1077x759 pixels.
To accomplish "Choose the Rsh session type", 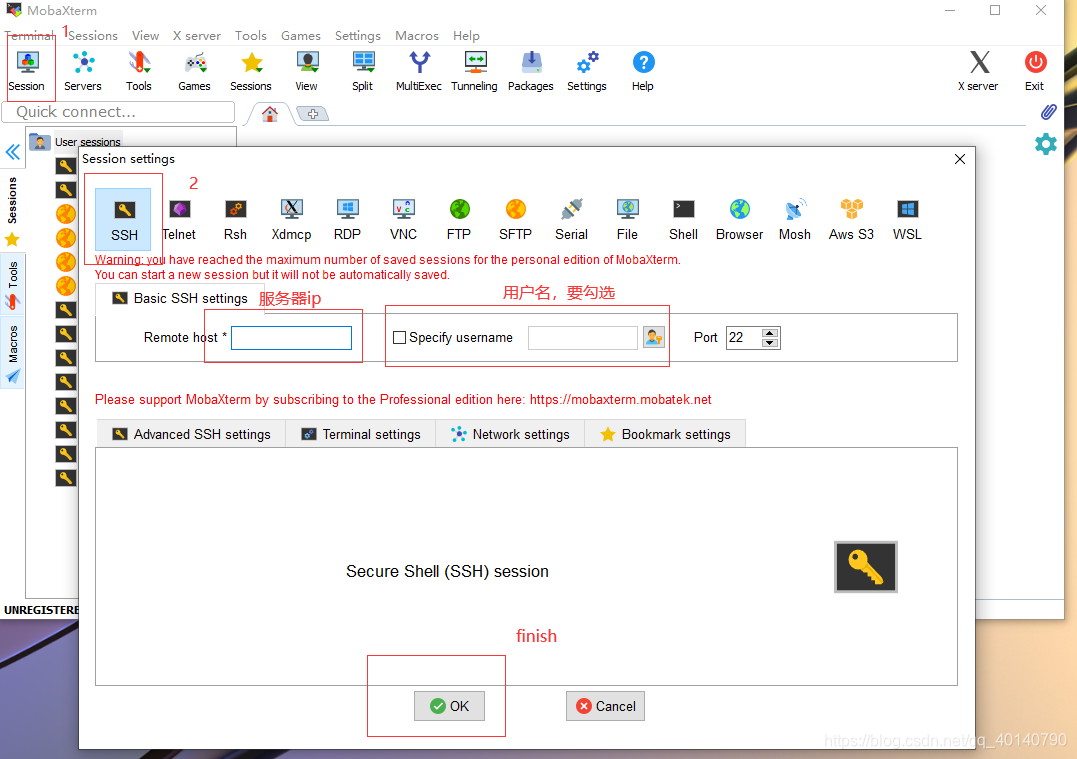I will coord(235,220).
